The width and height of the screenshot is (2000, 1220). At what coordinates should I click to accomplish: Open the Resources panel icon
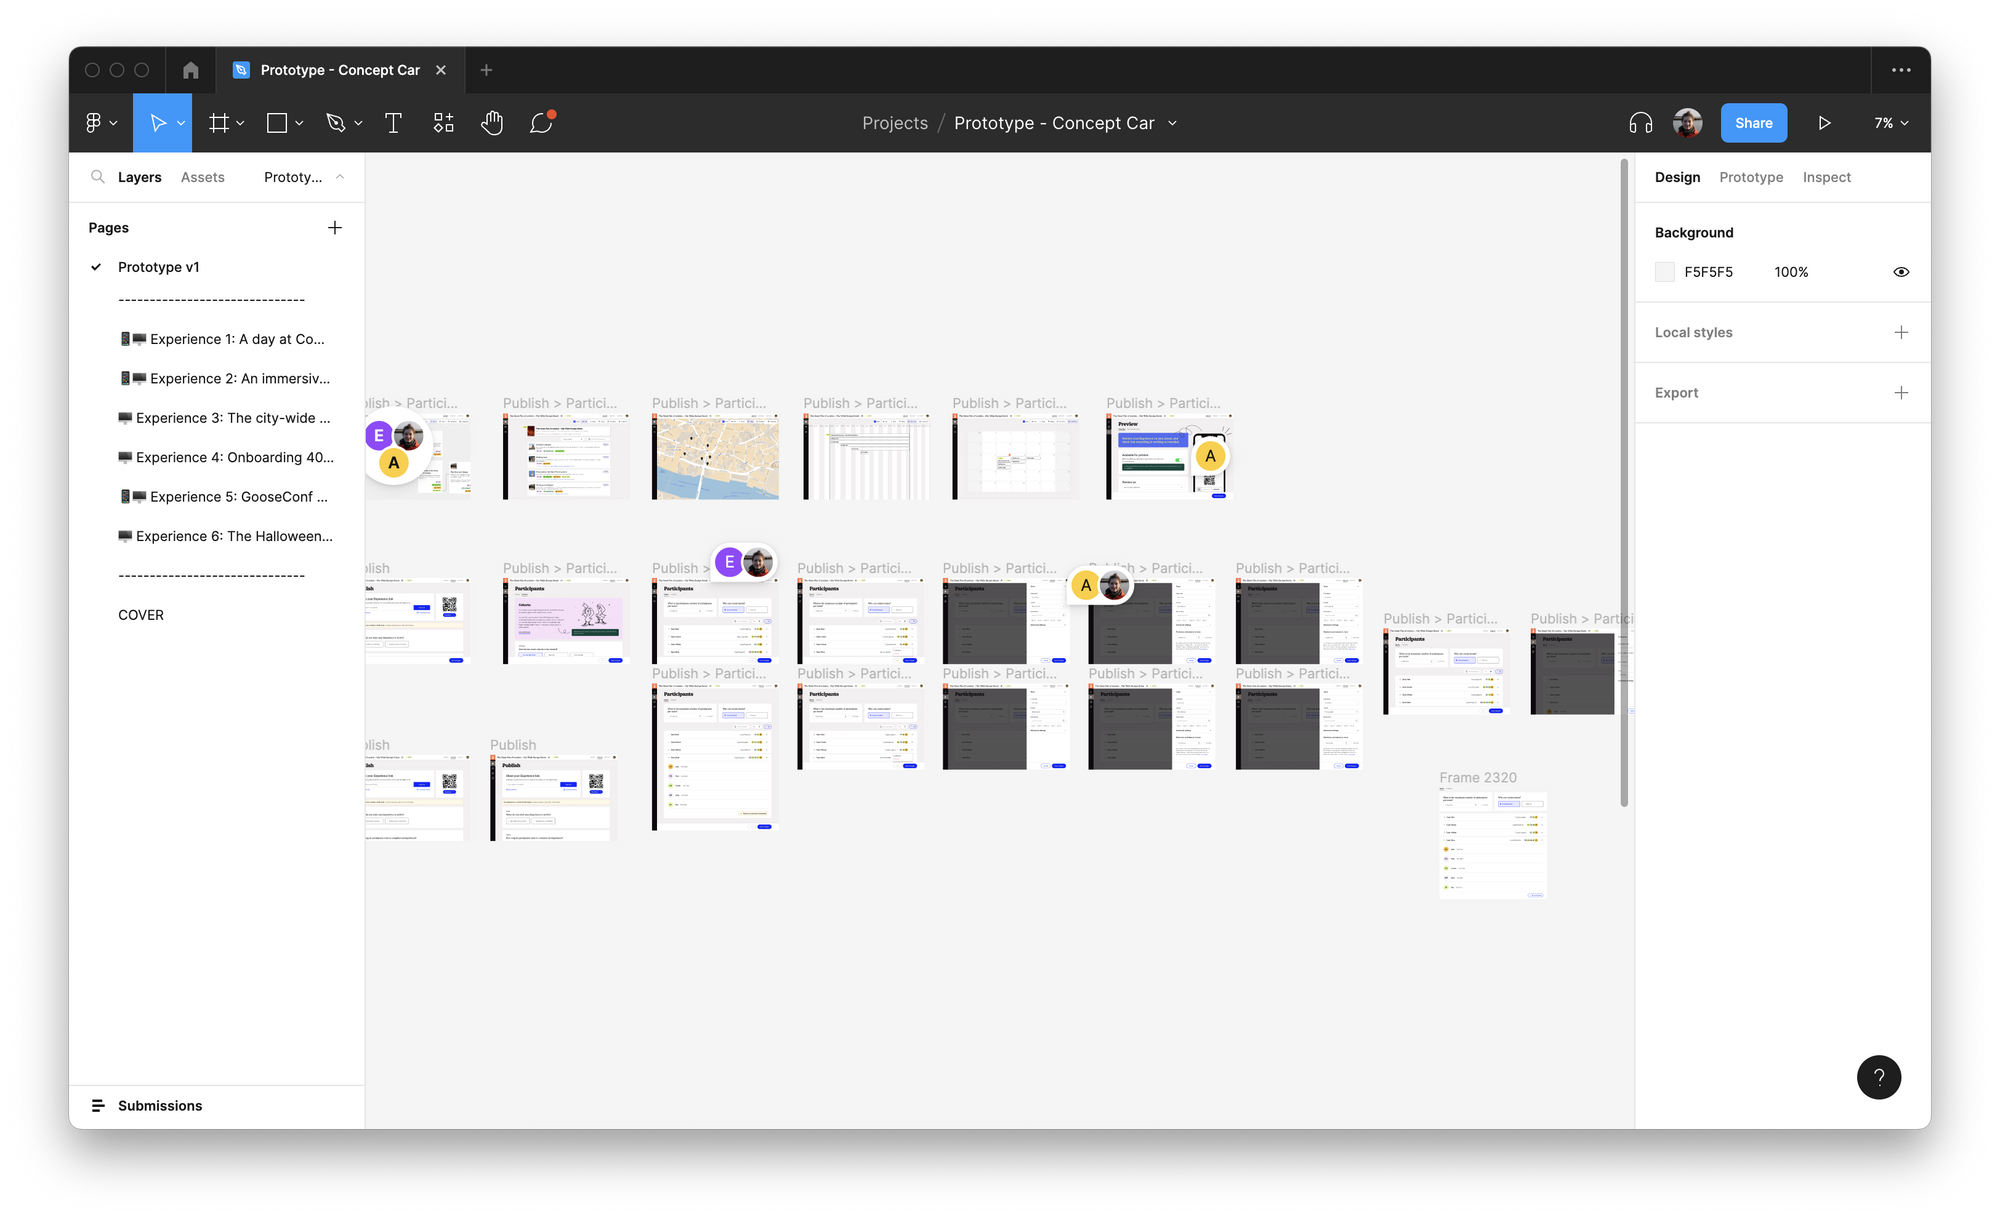pos(443,122)
